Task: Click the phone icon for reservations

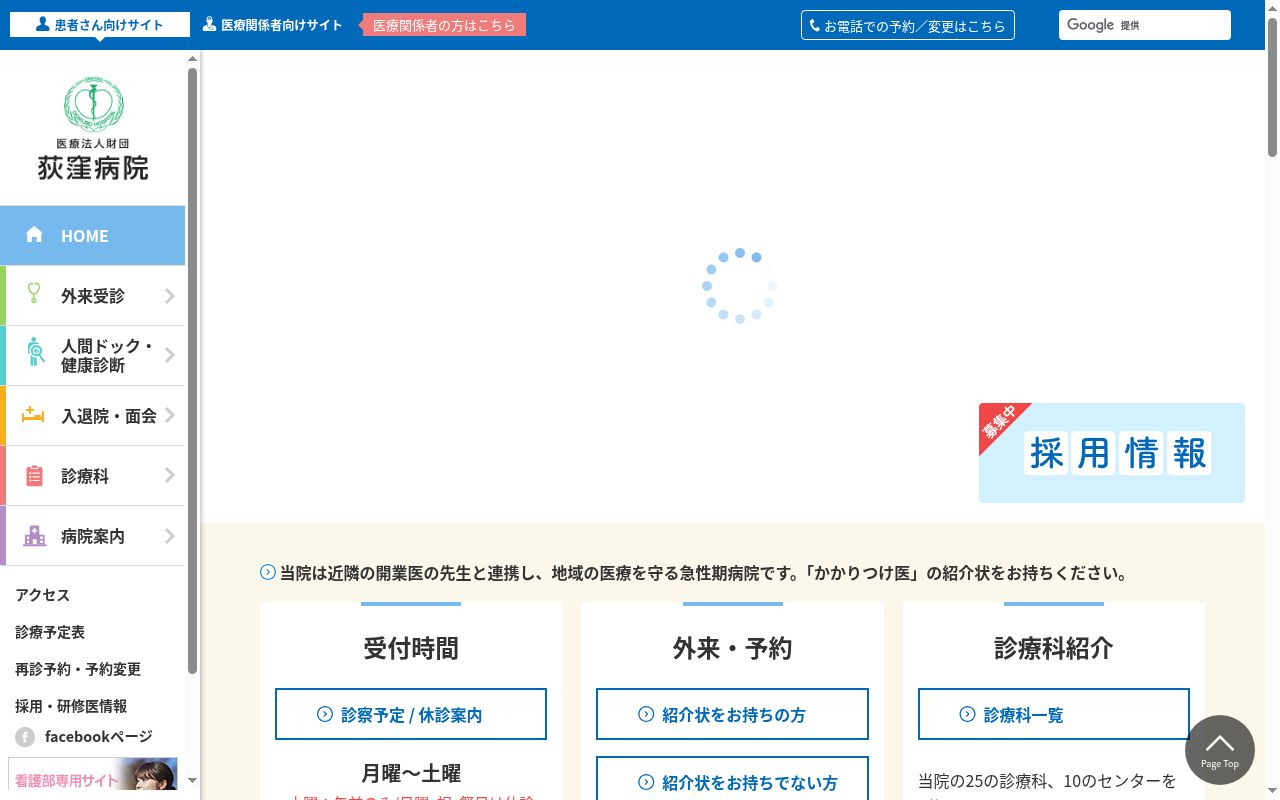Action: point(814,26)
